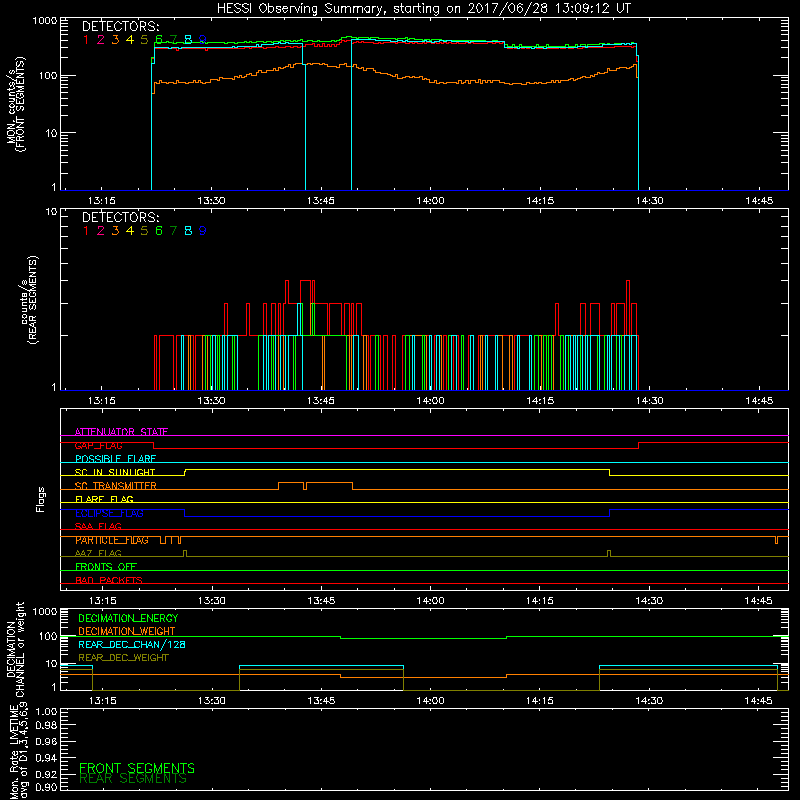Screen dimensions: 800x800
Task: Select olive detector 5 in rear segments legend
Action: click(144, 231)
